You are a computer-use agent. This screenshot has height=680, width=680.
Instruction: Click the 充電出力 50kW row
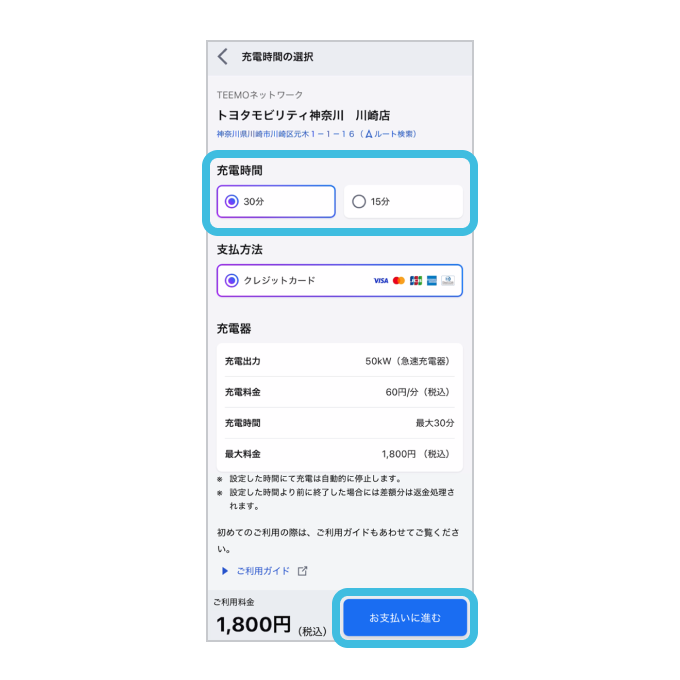(340, 361)
